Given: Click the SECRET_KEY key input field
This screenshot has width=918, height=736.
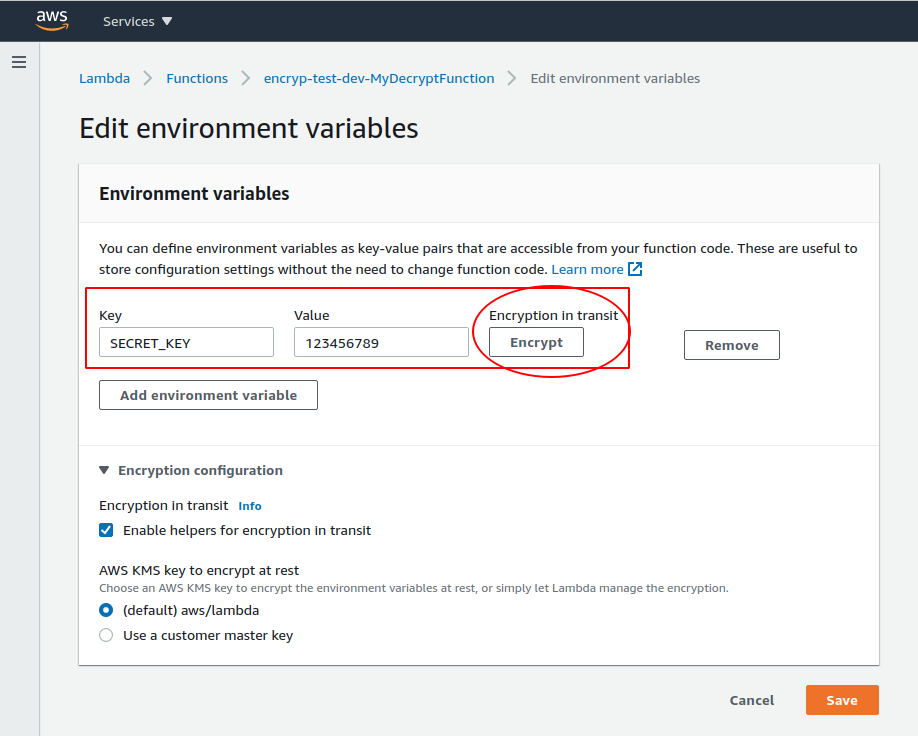Looking at the screenshot, I should (x=186, y=343).
